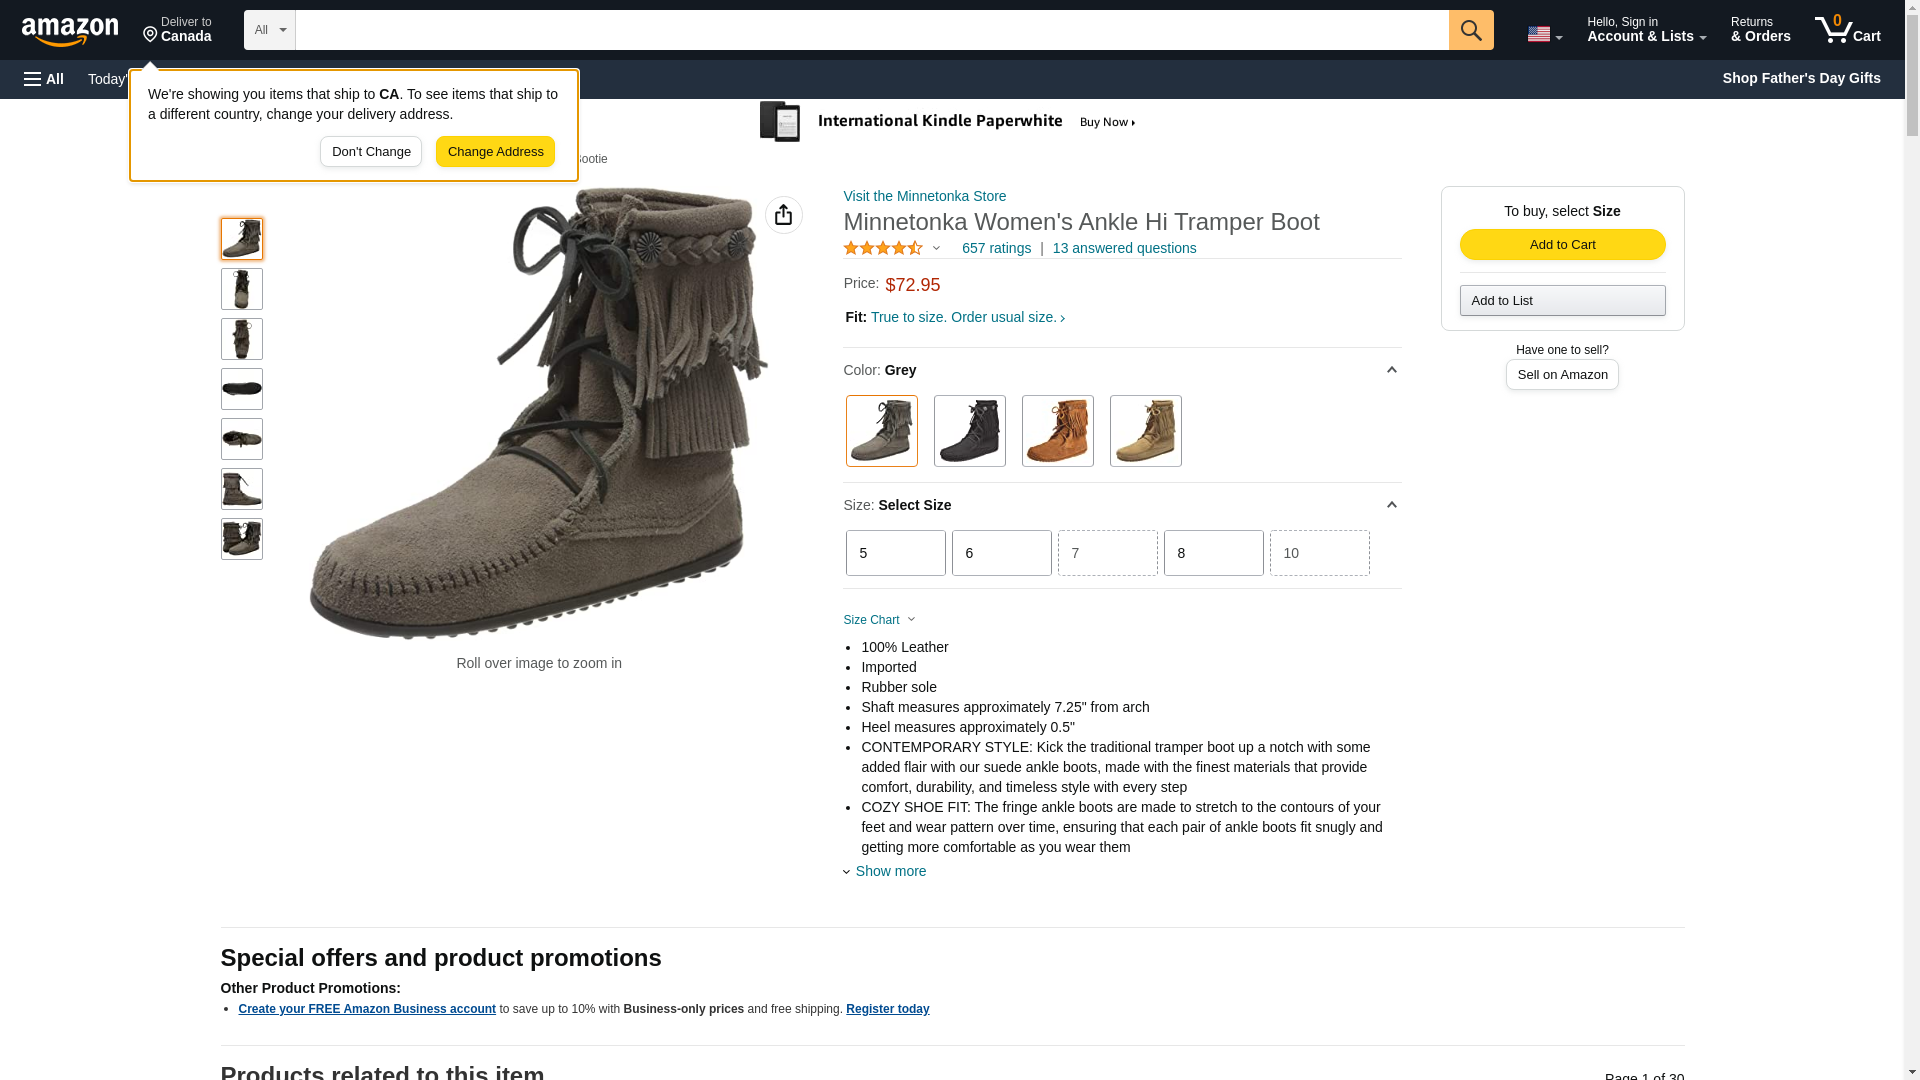Open the shopping cart
The height and width of the screenshot is (1080, 1920).
(x=1847, y=30)
